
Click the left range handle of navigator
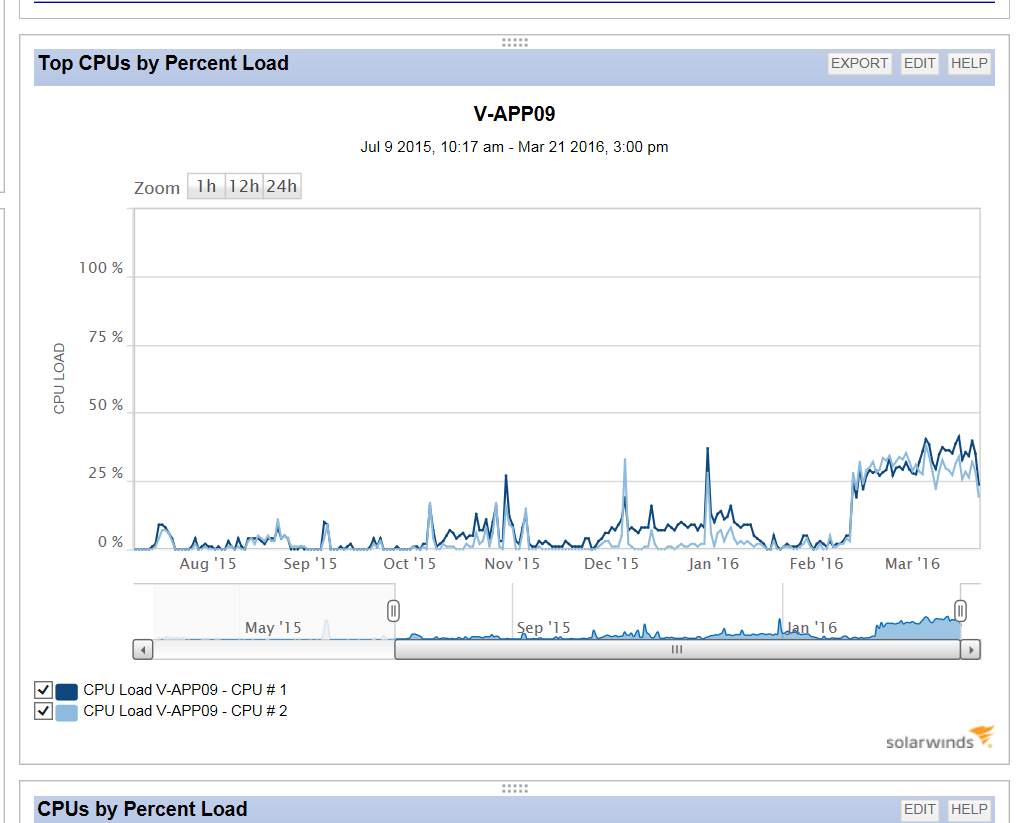click(393, 611)
